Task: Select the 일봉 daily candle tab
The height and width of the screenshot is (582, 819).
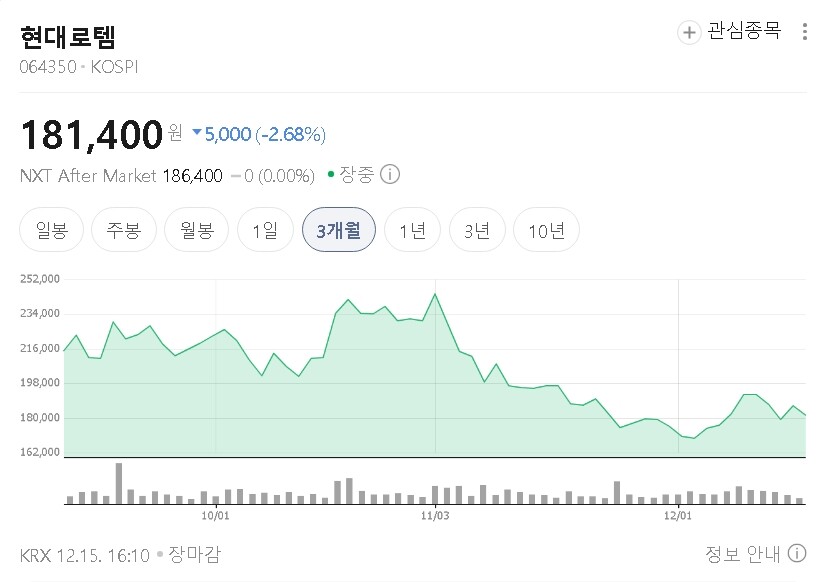Action: click(51, 231)
